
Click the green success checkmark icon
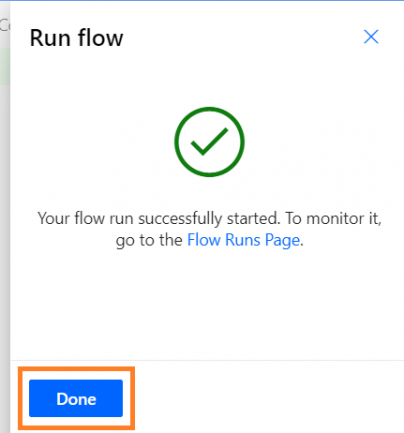click(x=209, y=142)
